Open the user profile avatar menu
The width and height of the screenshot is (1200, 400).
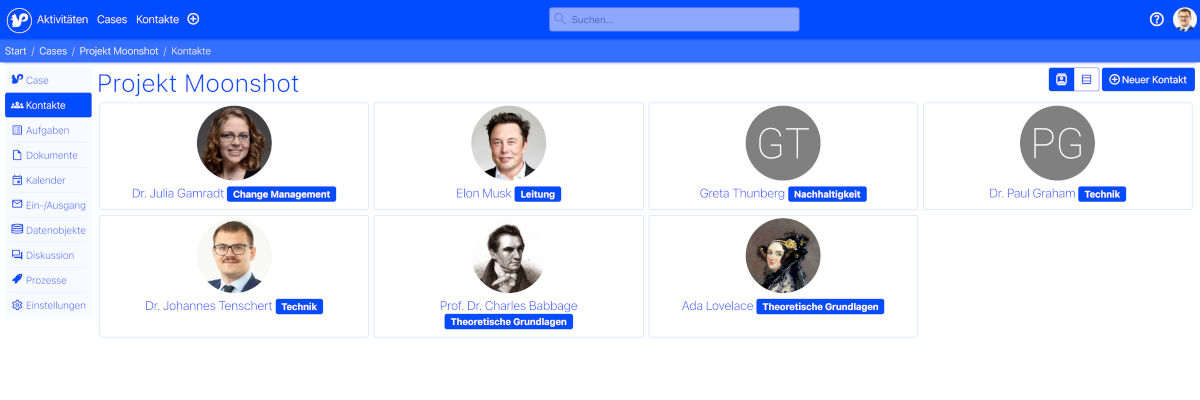1184,19
